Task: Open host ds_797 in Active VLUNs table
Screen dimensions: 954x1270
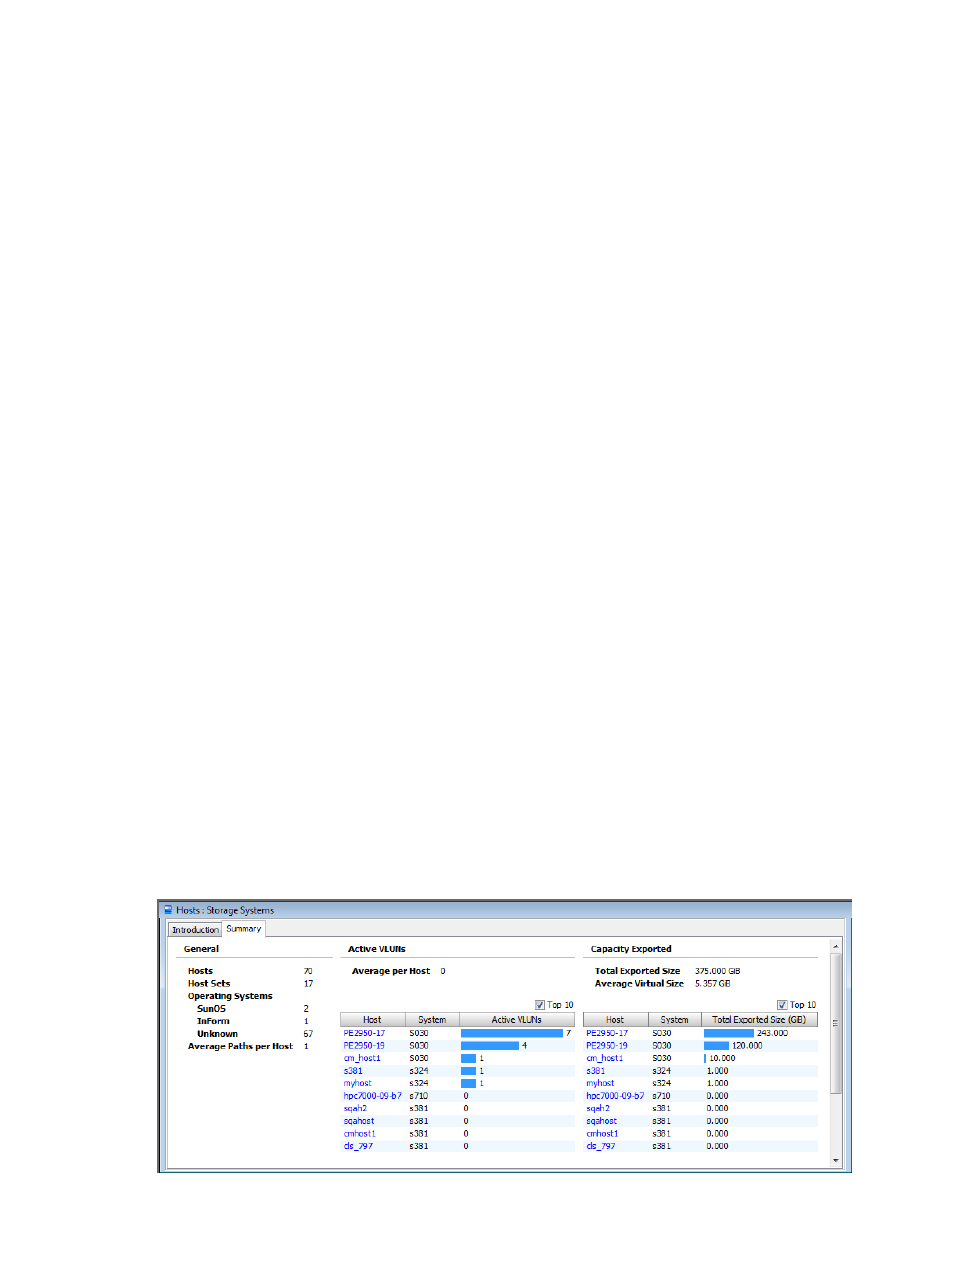Action: click(x=358, y=1146)
